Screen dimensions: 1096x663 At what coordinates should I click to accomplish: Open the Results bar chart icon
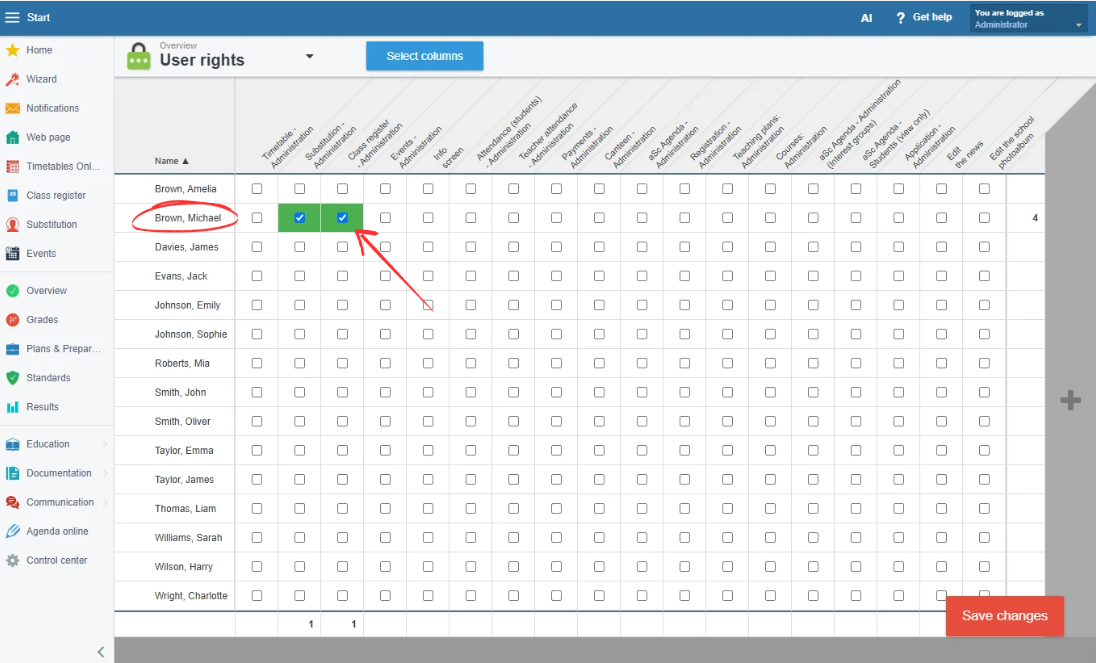coord(13,407)
